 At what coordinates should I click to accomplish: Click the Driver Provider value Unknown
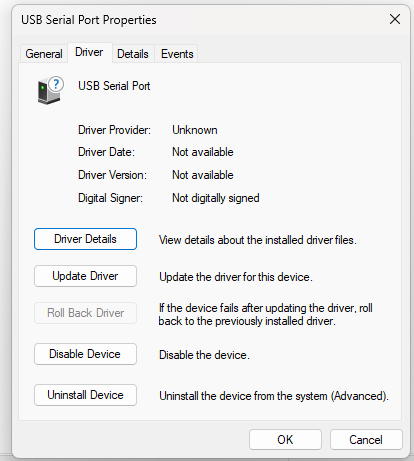195,130
